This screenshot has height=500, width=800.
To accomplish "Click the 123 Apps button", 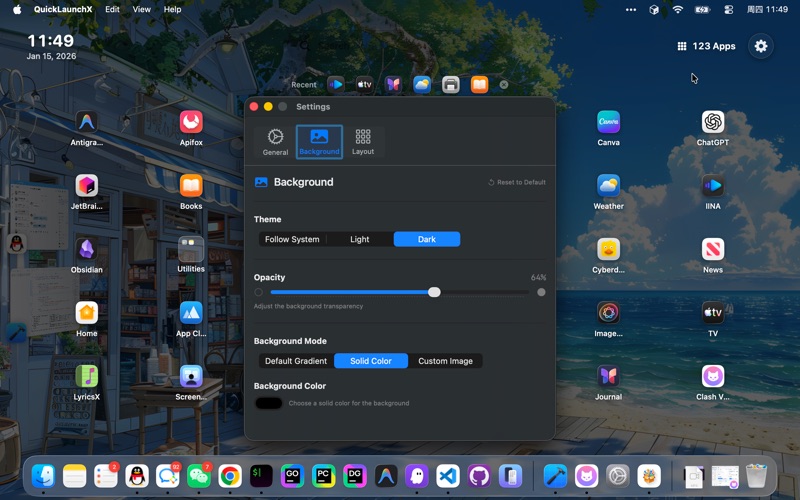I will point(706,46).
